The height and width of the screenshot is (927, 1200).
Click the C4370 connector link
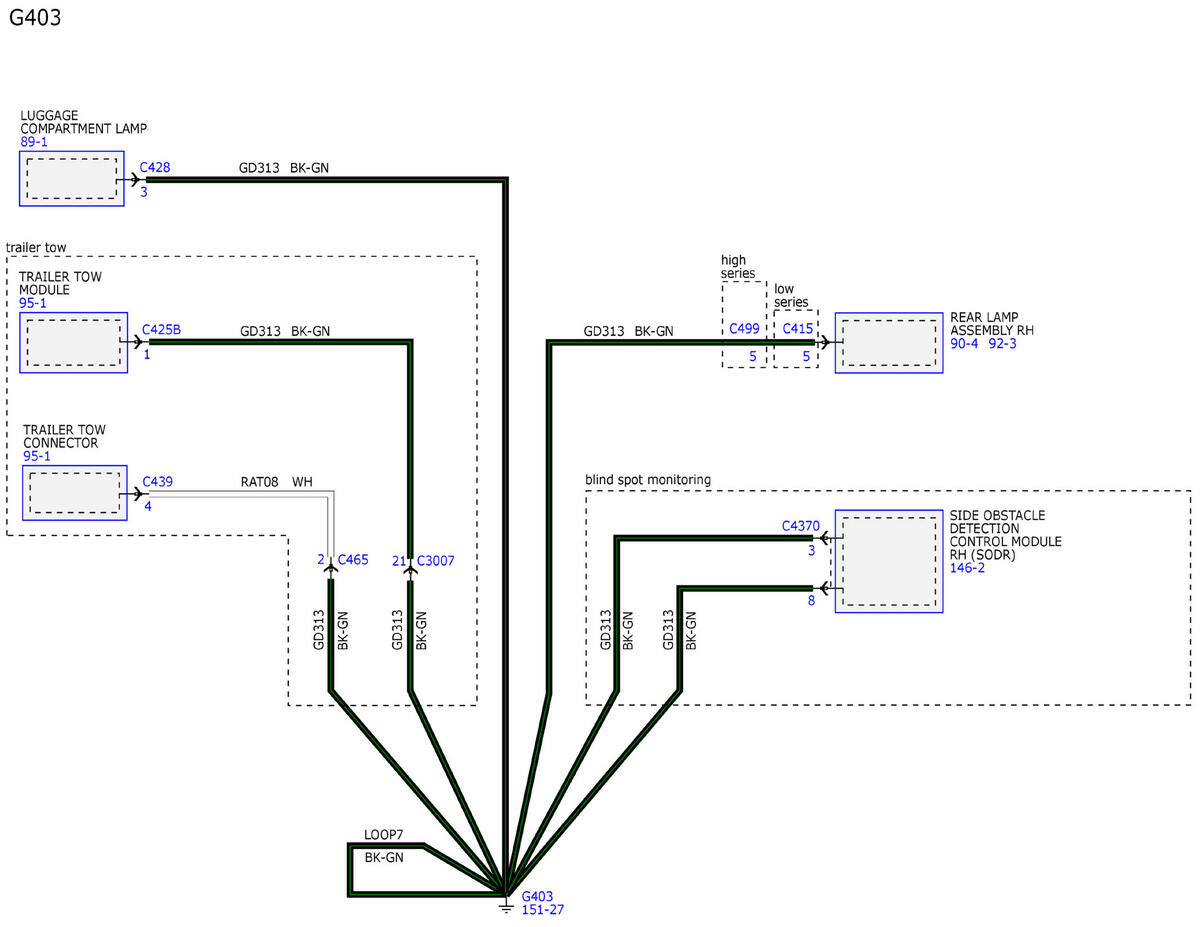[x=801, y=525]
